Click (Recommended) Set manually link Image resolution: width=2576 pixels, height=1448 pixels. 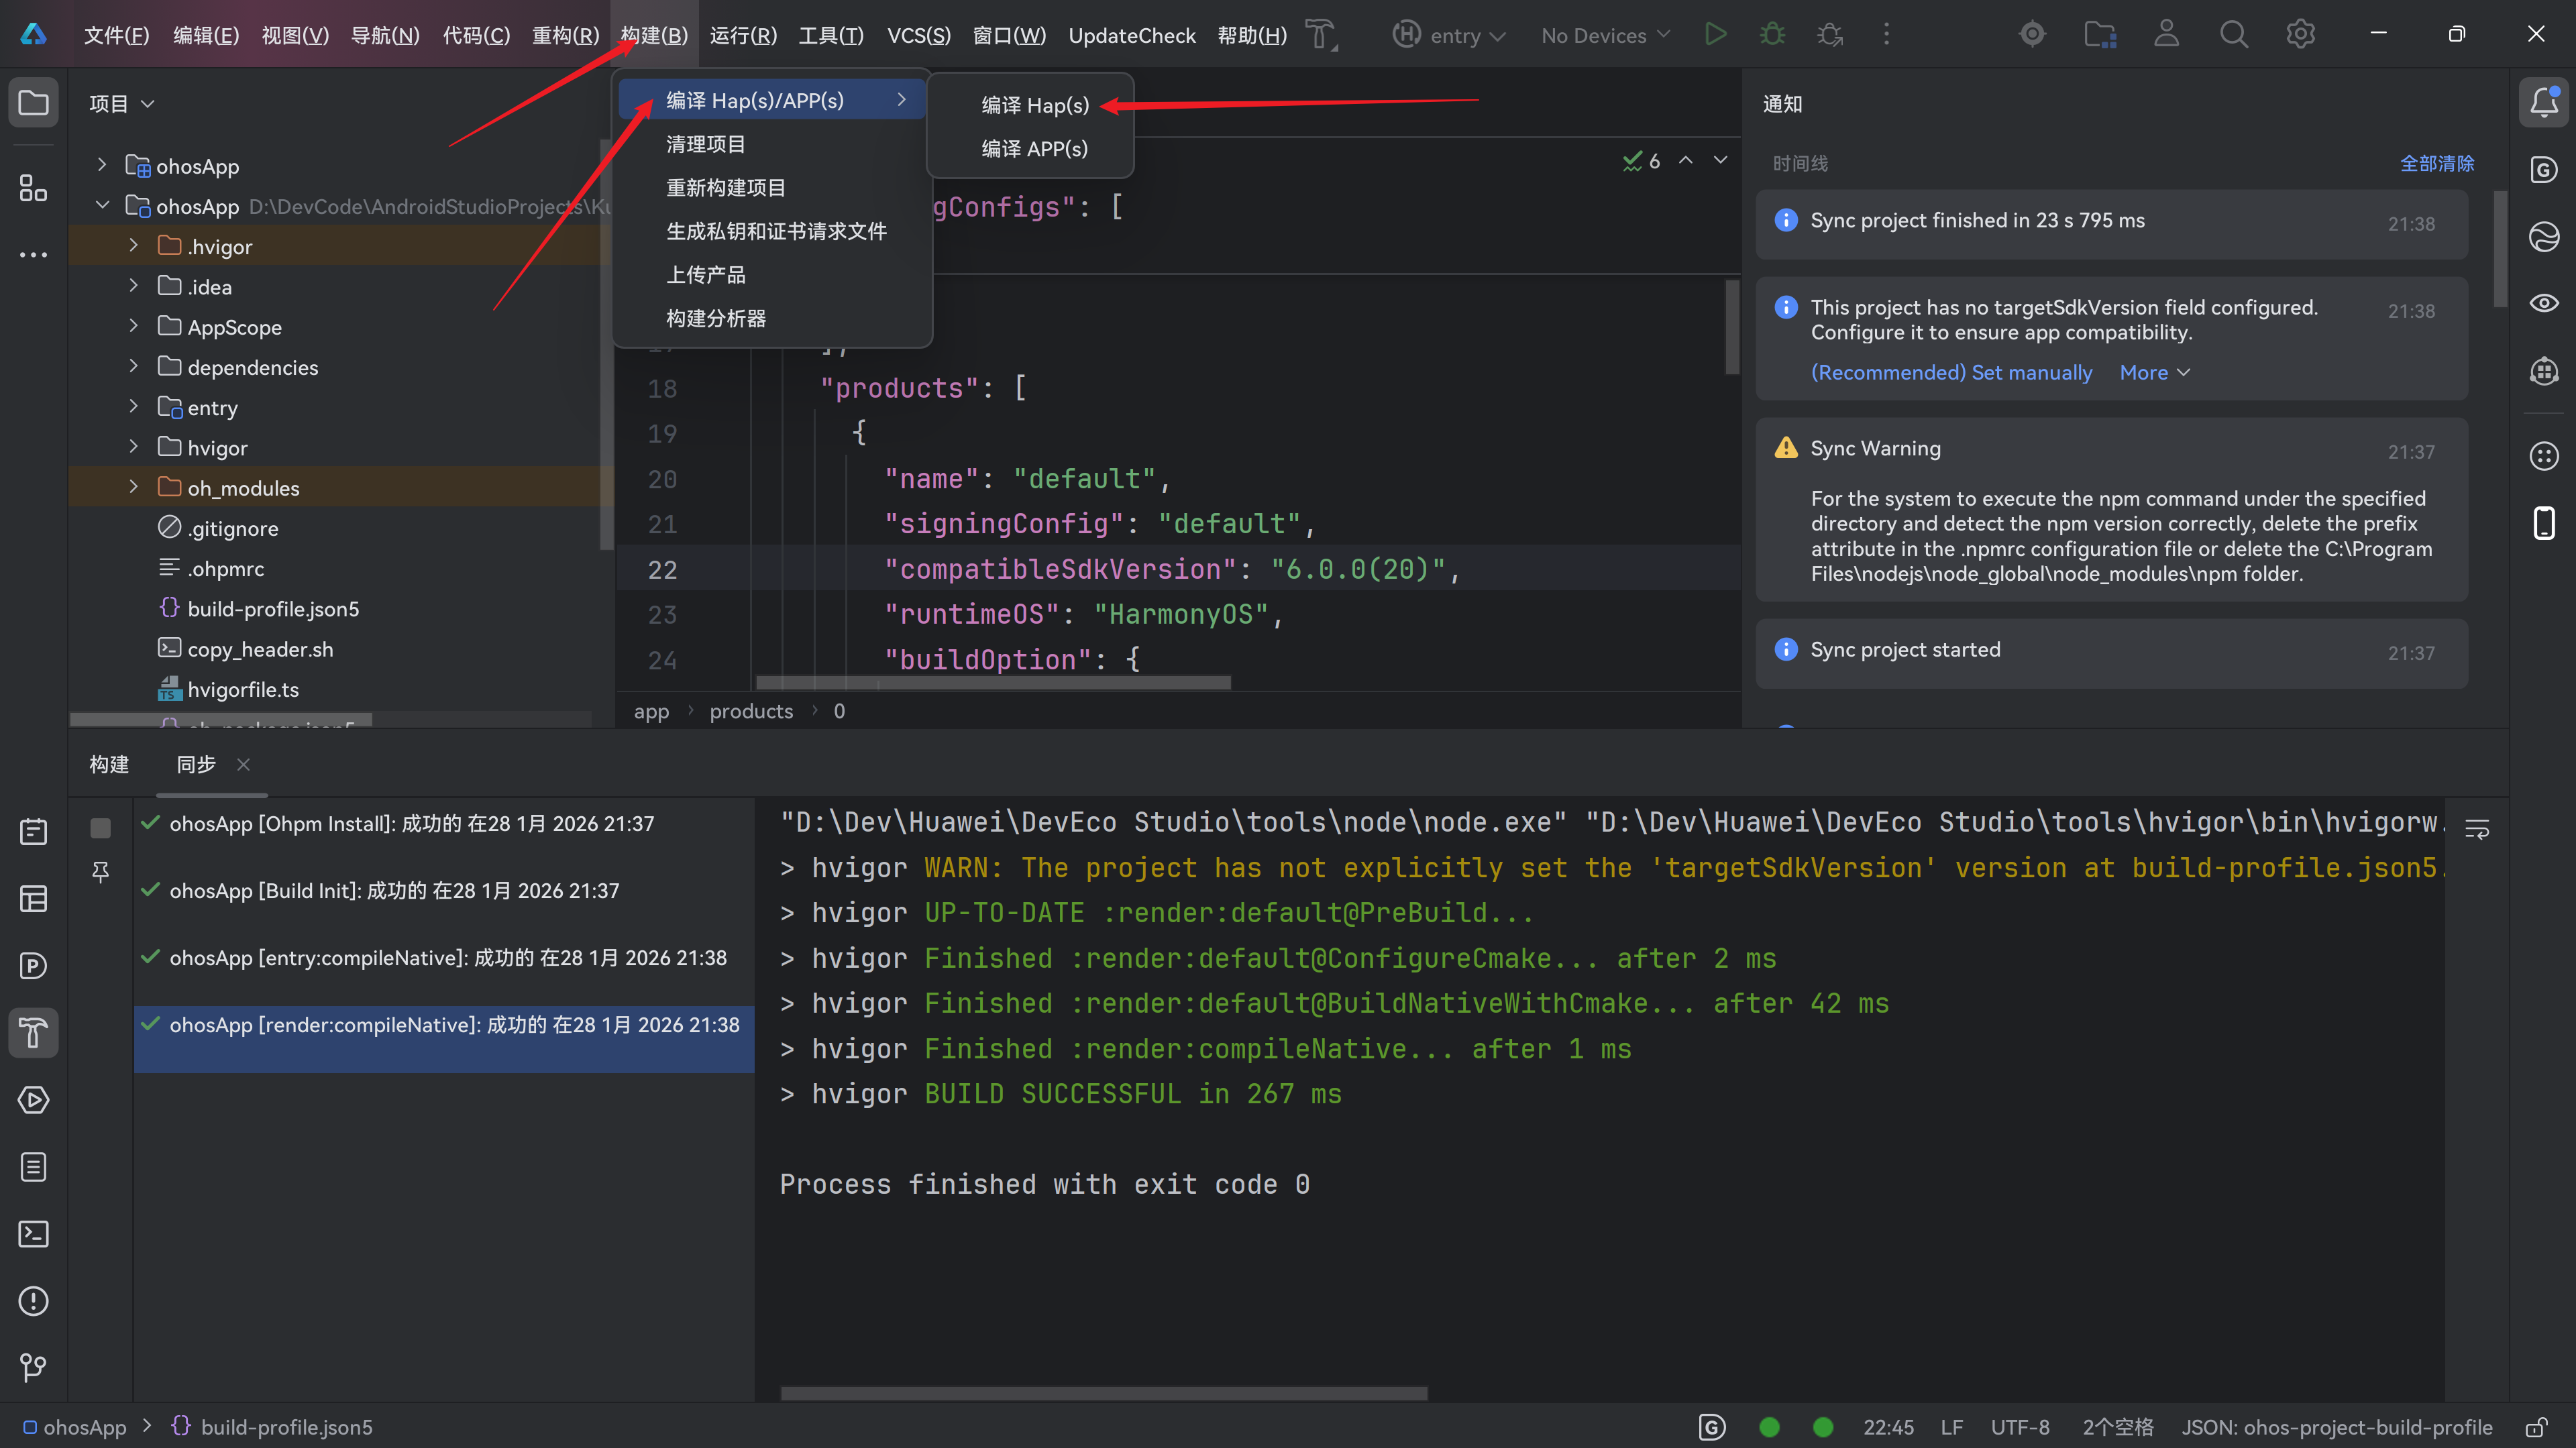click(x=1950, y=372)
